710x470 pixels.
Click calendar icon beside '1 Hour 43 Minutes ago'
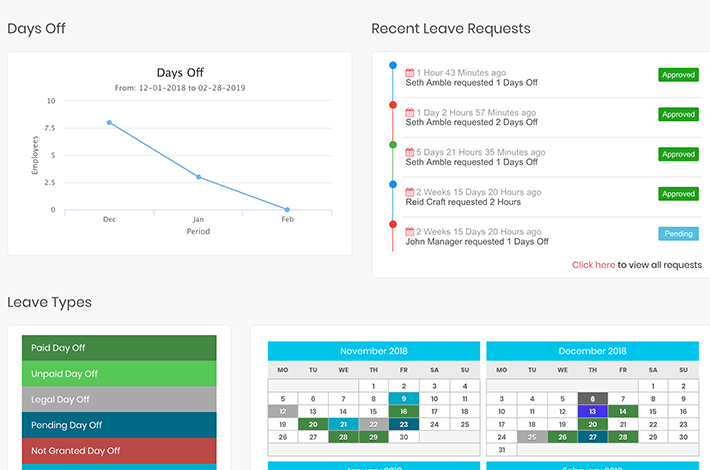410,73
